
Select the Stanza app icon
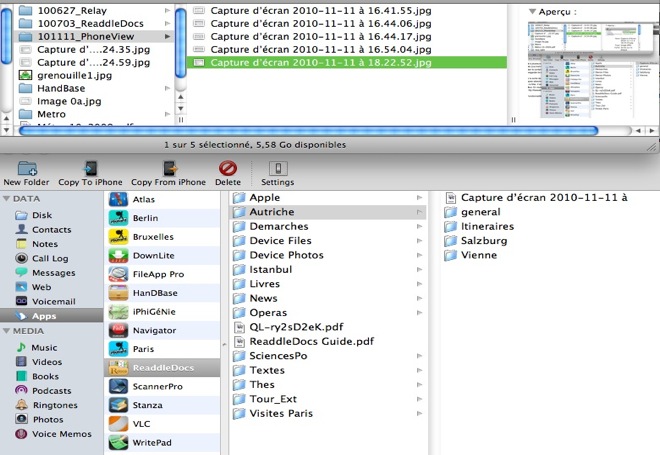(118, 405)
